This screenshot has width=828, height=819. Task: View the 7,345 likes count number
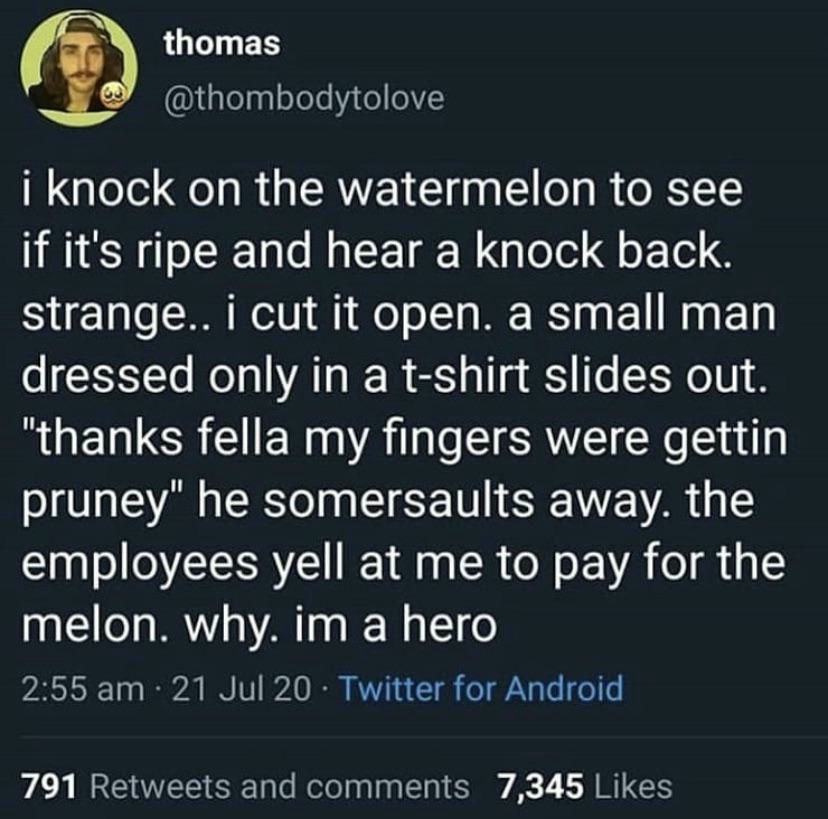(x=540, y=786)
